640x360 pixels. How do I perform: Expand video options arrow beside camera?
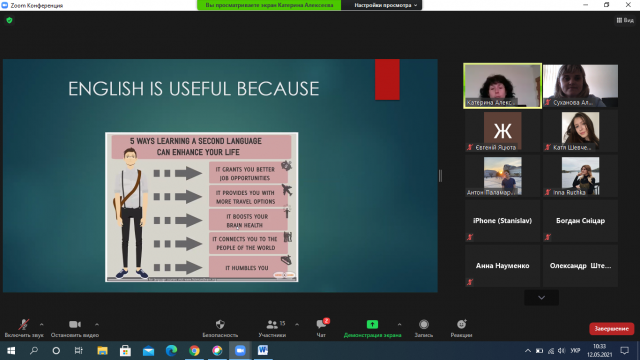point(97,324)
